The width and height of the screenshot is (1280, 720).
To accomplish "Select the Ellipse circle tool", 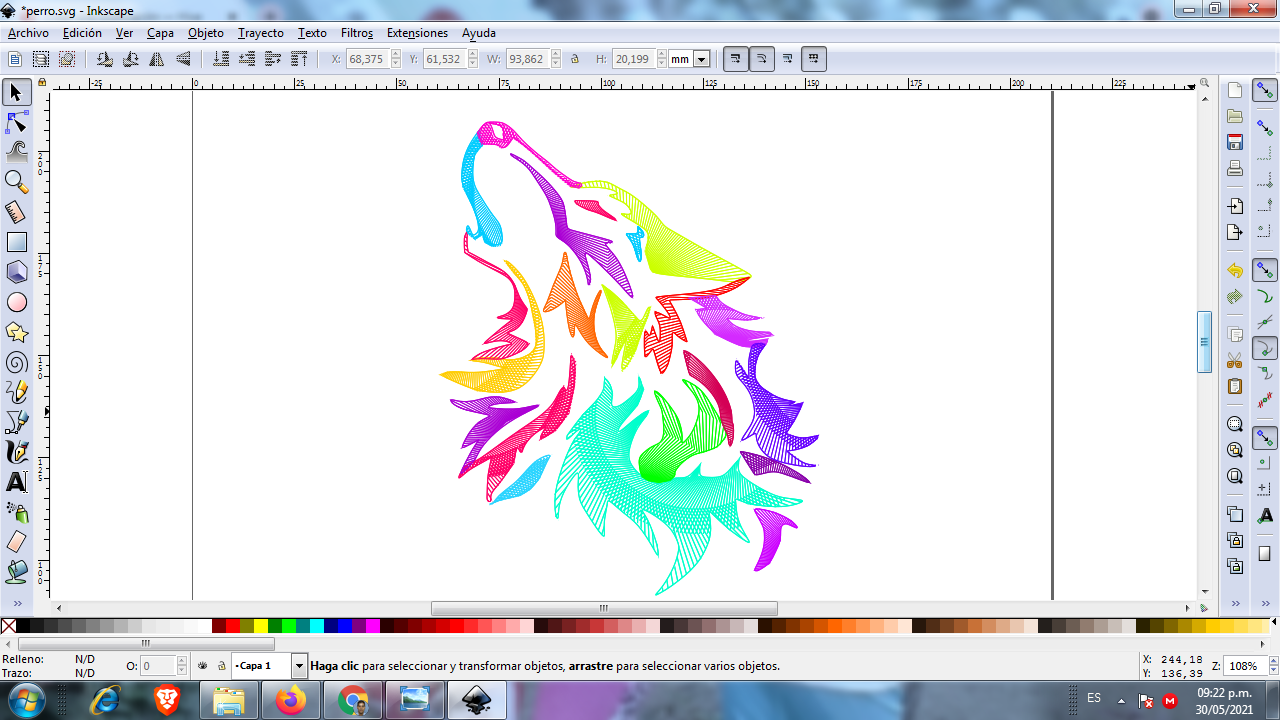I will (x=16, y=302).
